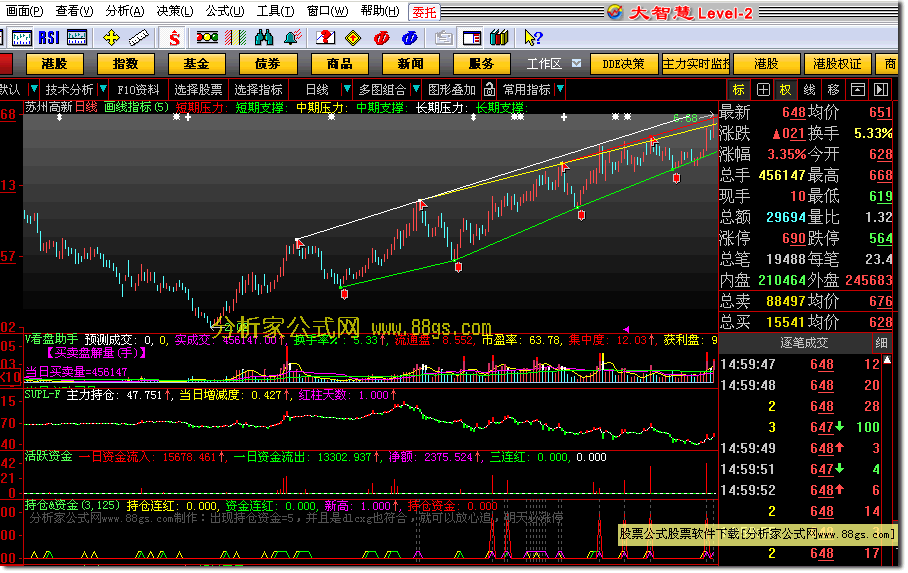Click the collapse panel up-arrow icon
Image resolution: width=908 pixels, height=573 pixels.
[858, 90]
